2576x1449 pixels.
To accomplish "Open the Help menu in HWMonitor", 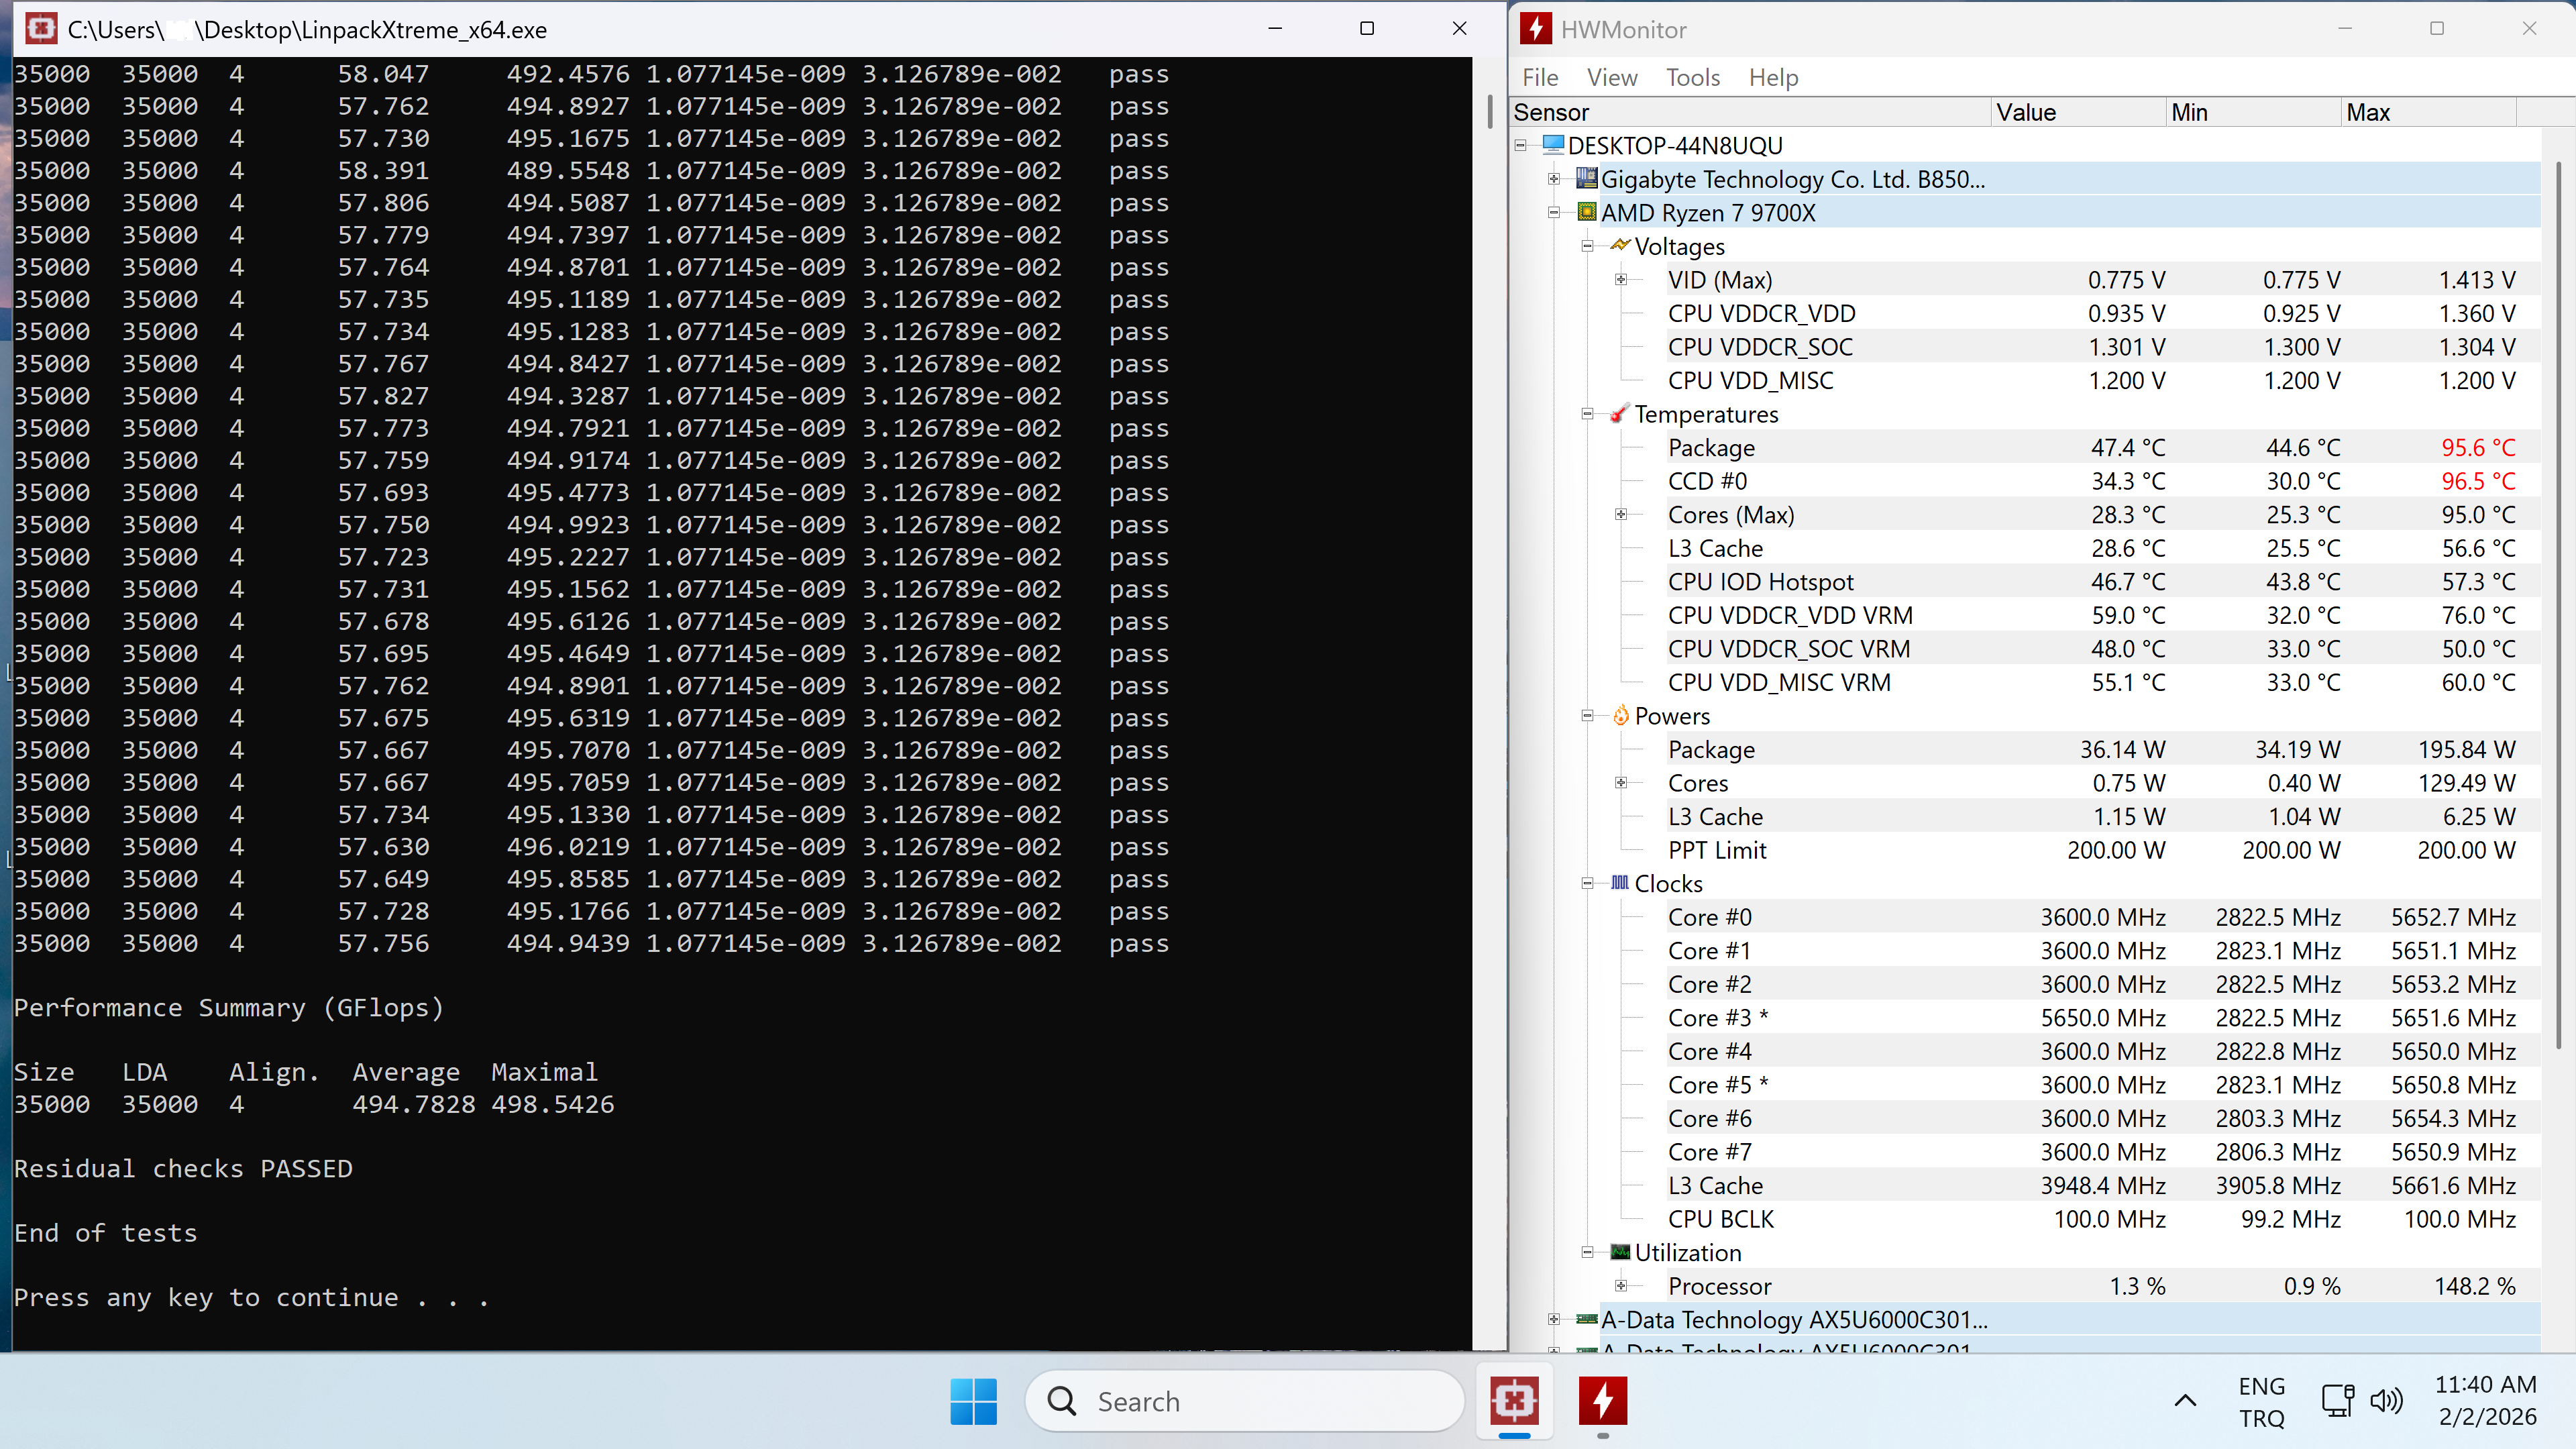I will tap(1773, 77).
